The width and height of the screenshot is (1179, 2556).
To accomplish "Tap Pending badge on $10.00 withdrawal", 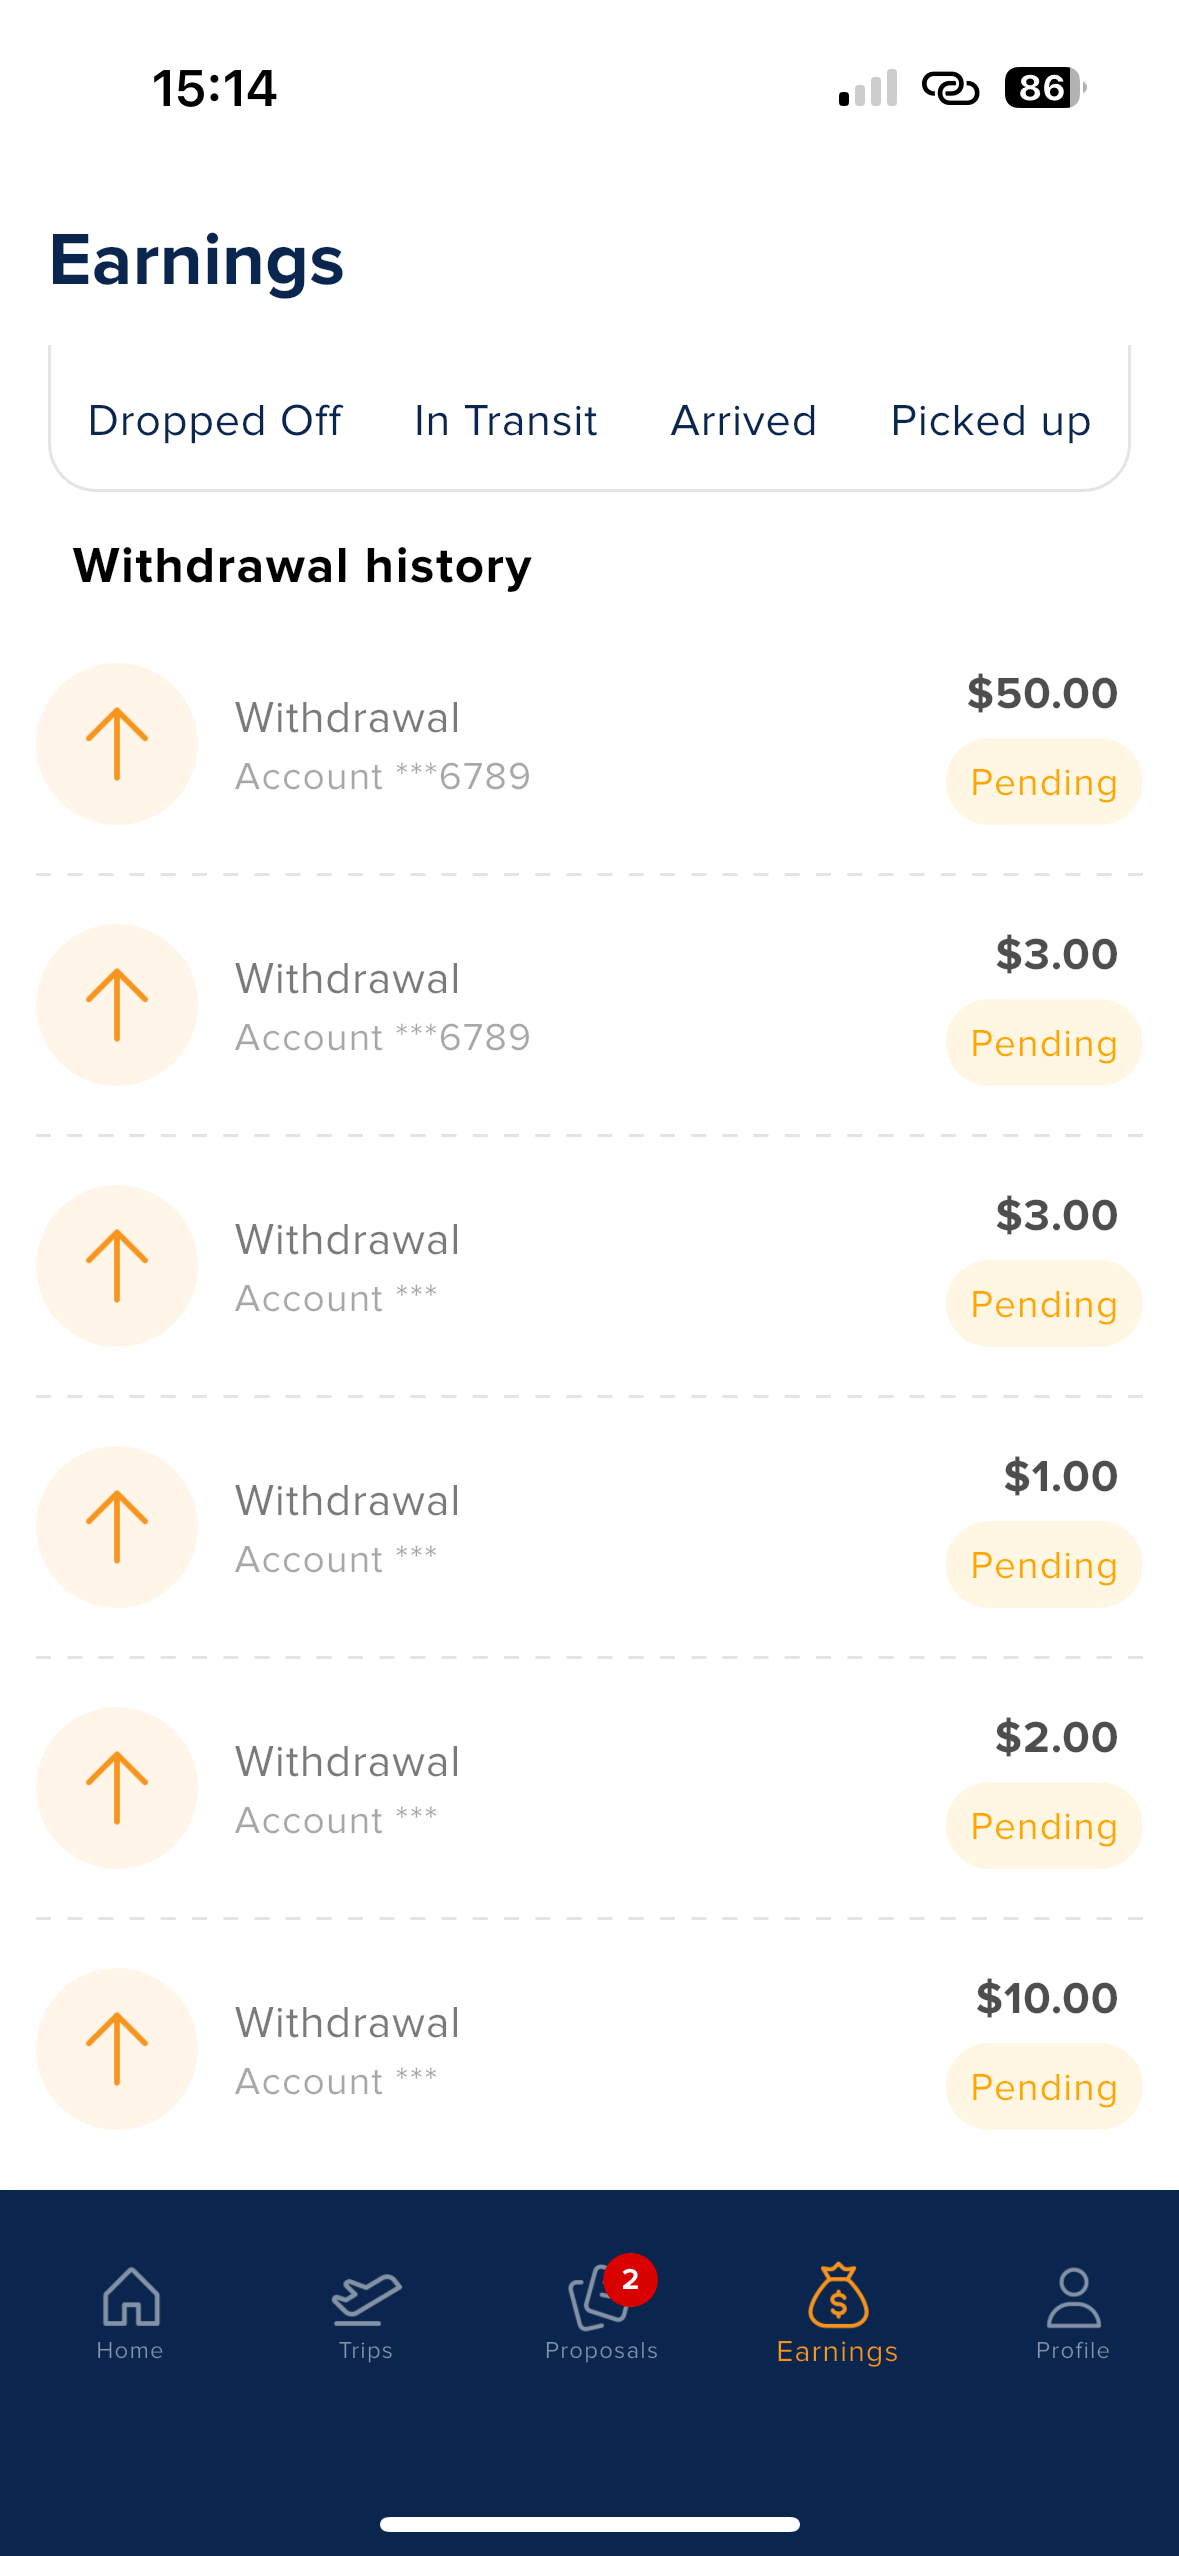I will tap(1044, 2087).
